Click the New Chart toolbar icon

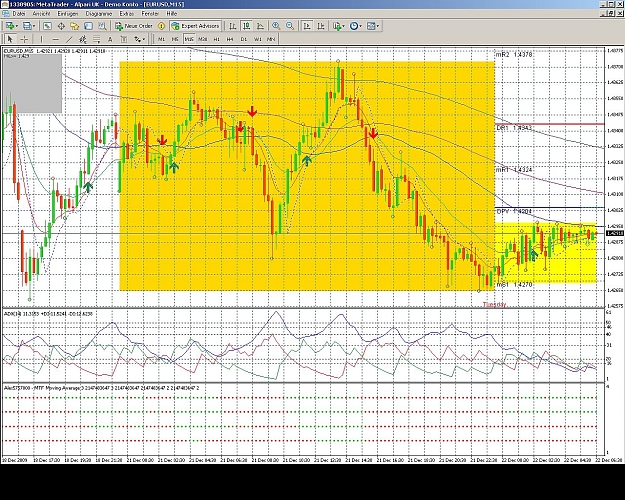coord(9,26)
